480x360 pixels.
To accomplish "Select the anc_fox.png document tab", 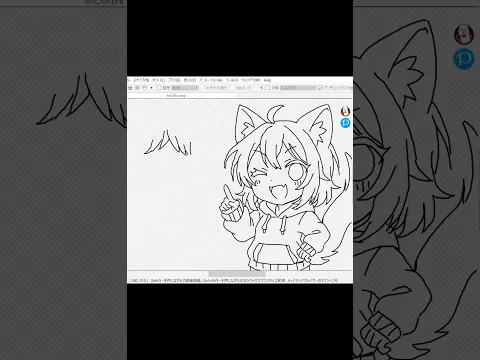I will pyautogui.click(x=176, y=95).
